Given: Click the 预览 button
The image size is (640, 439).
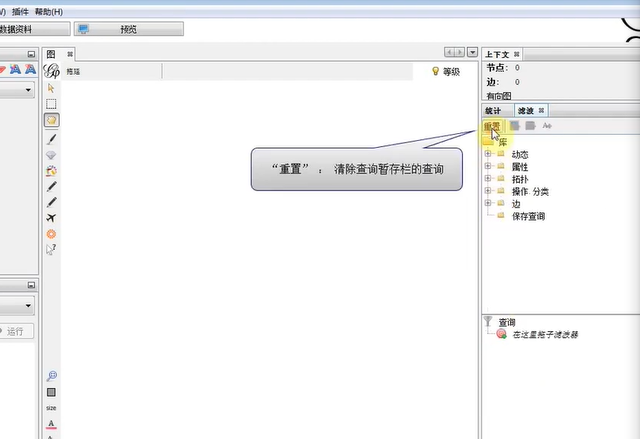Looking at the screenshot, I should [x=129, y=29].
